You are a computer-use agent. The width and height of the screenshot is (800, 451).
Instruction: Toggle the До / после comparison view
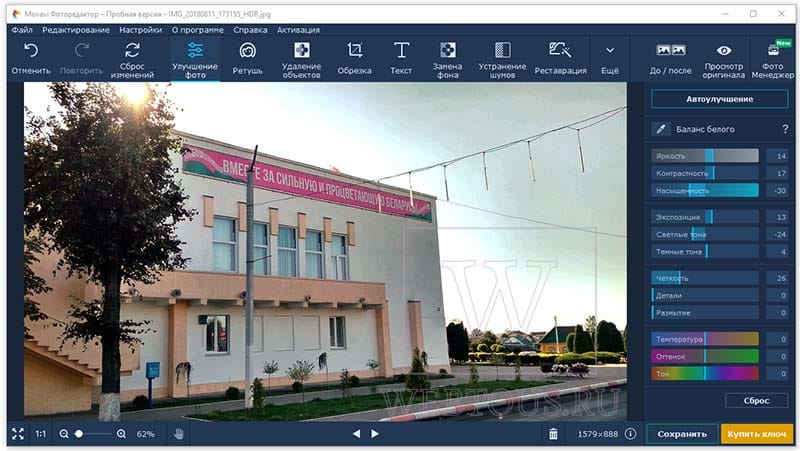point(670,59)
